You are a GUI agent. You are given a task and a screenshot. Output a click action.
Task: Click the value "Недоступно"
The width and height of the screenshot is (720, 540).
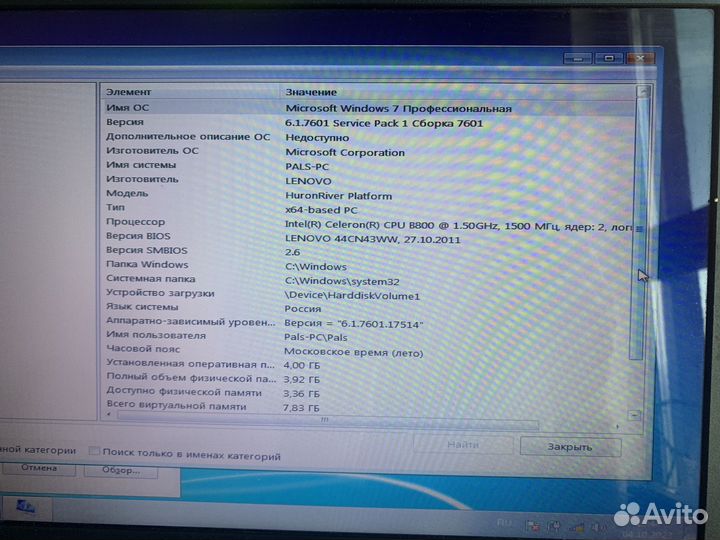click(317, 138)
